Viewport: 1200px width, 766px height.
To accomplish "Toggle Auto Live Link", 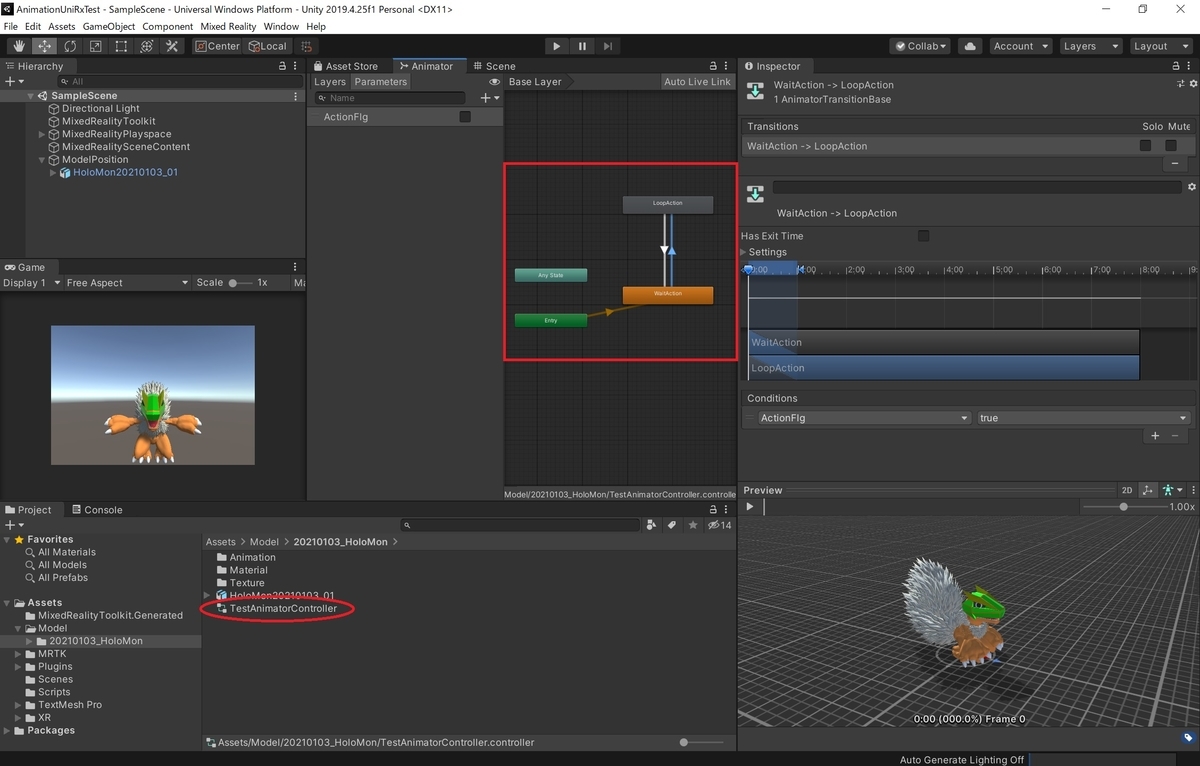I will tap(697, 82).
